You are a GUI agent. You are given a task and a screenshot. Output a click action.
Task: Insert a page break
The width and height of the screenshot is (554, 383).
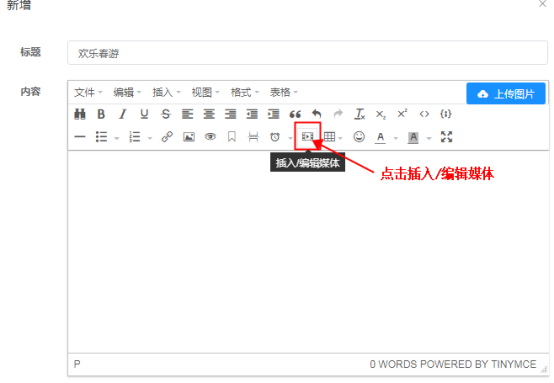253,137
